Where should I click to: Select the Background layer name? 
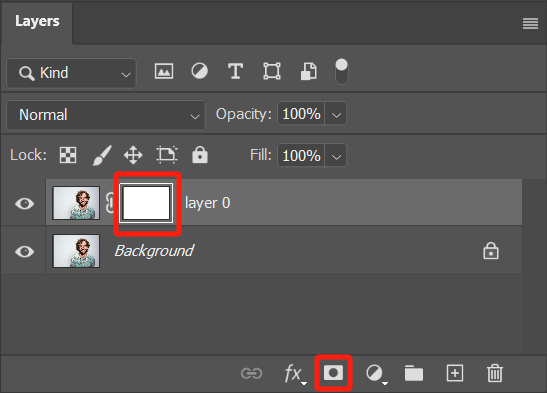coord(154,251)
